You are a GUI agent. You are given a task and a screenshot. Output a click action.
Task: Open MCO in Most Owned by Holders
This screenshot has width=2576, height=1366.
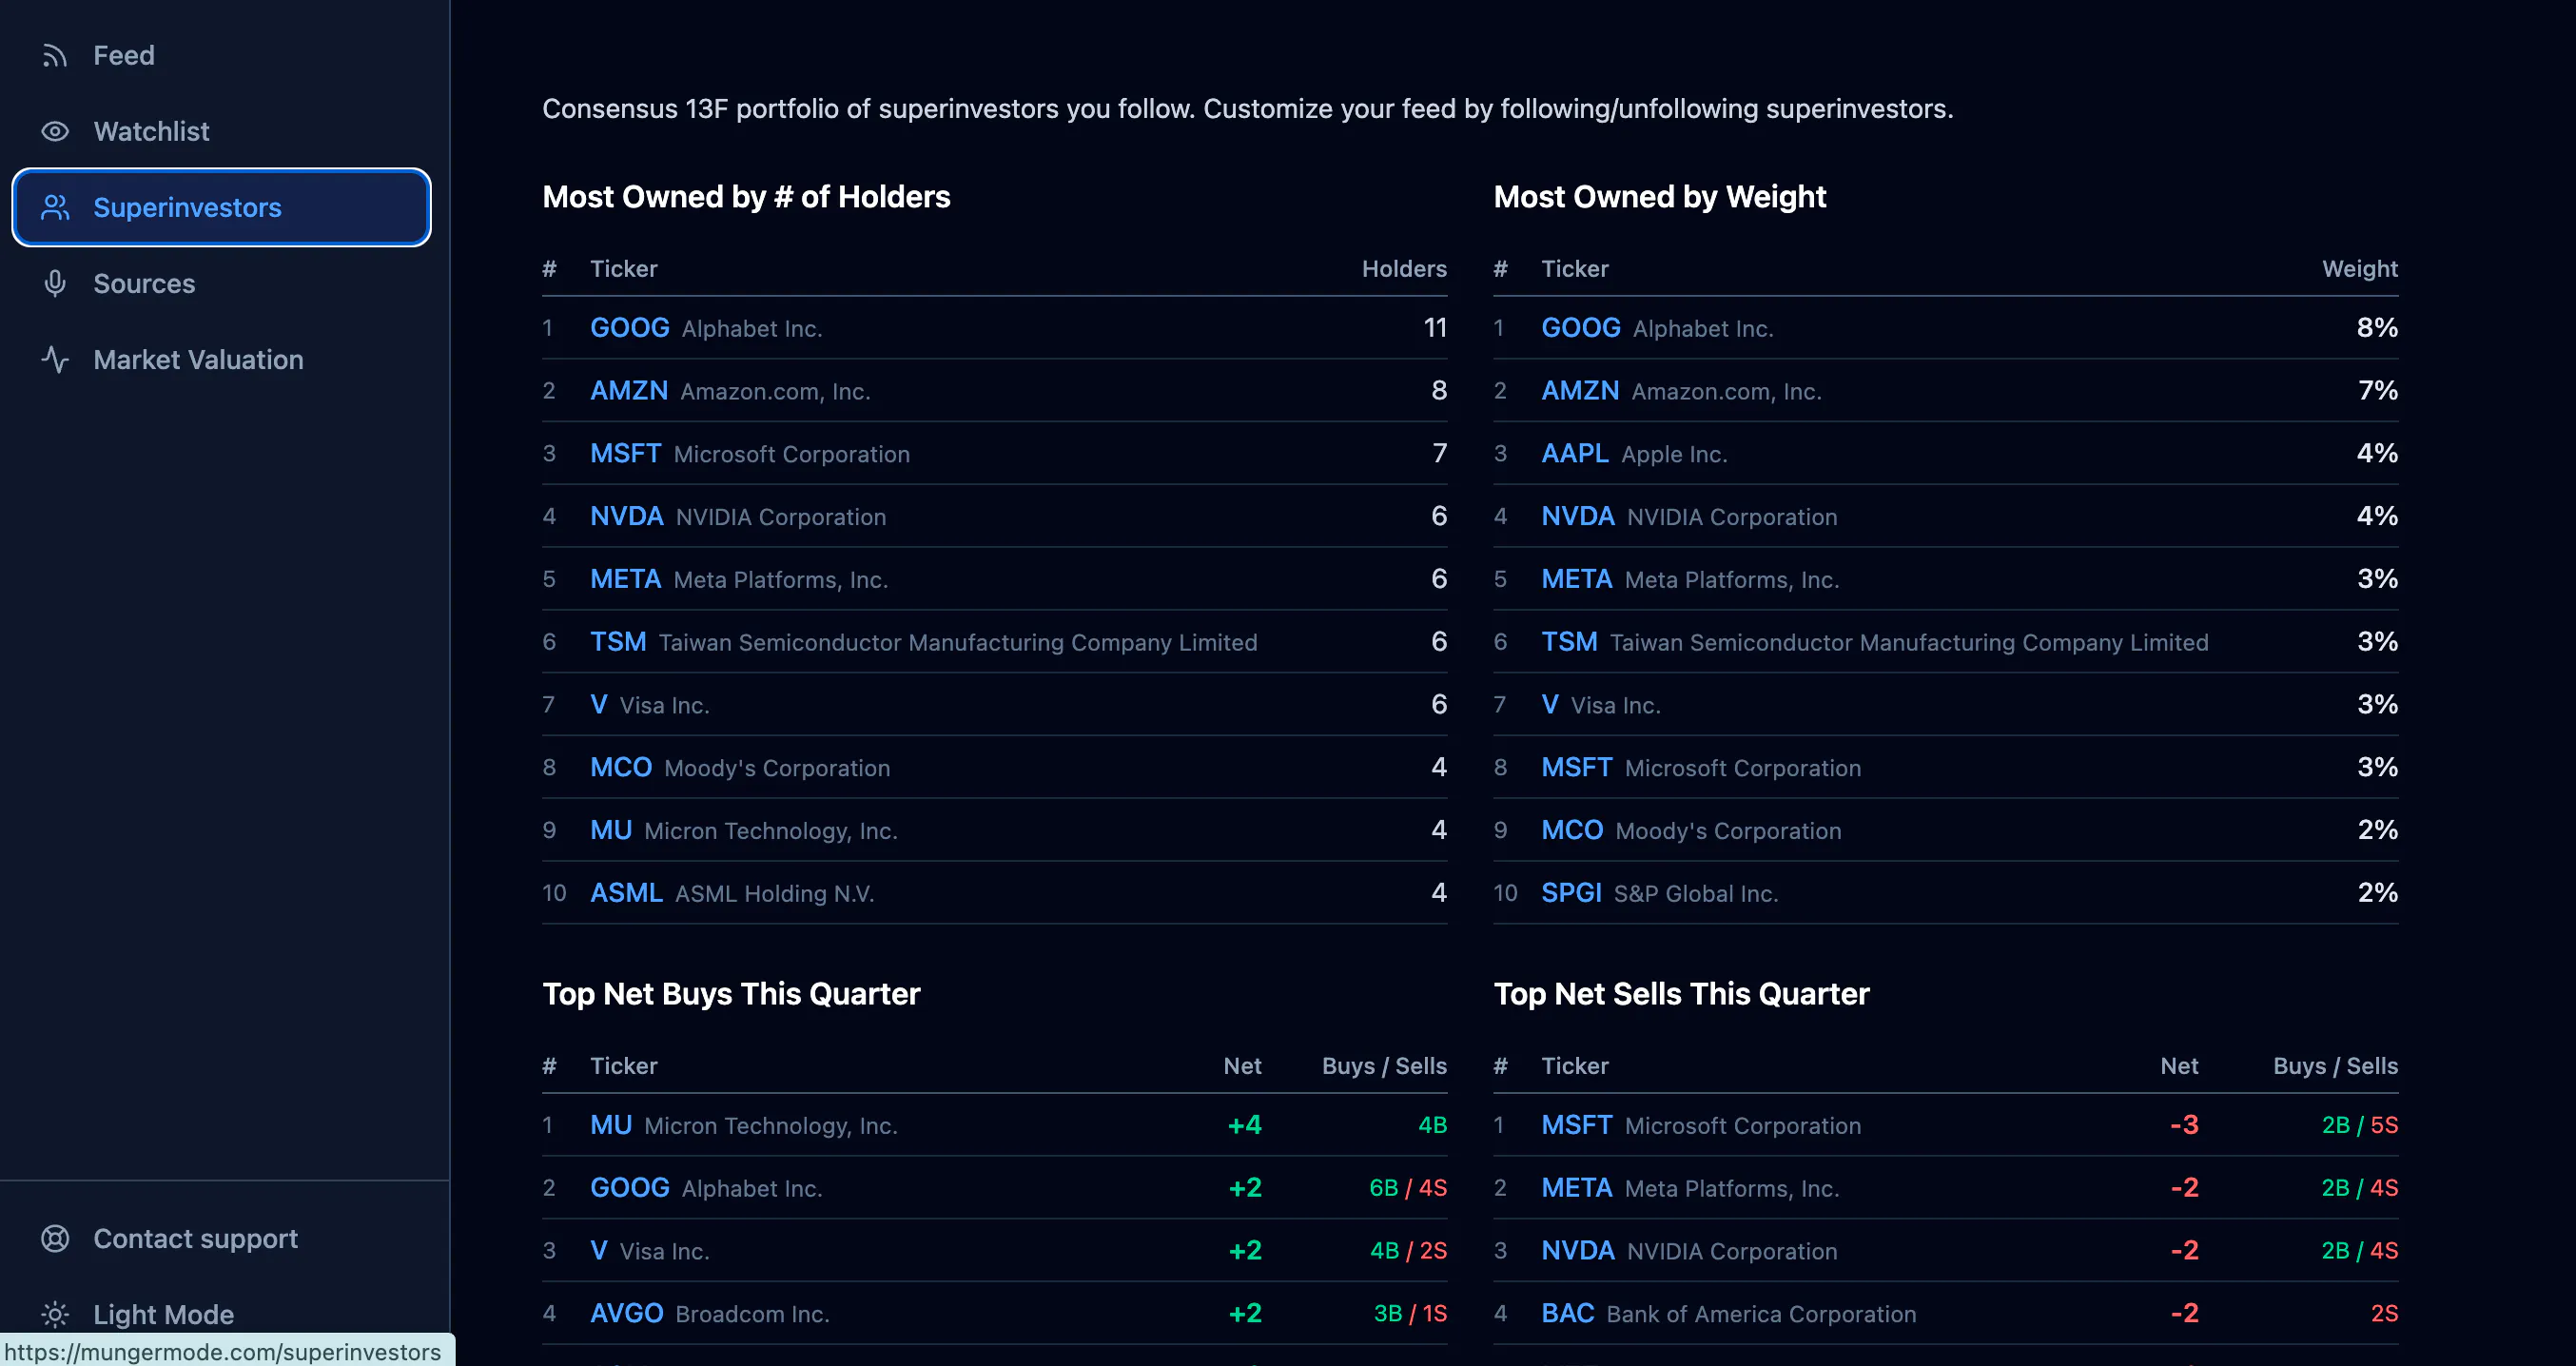(x=620, y=768)
